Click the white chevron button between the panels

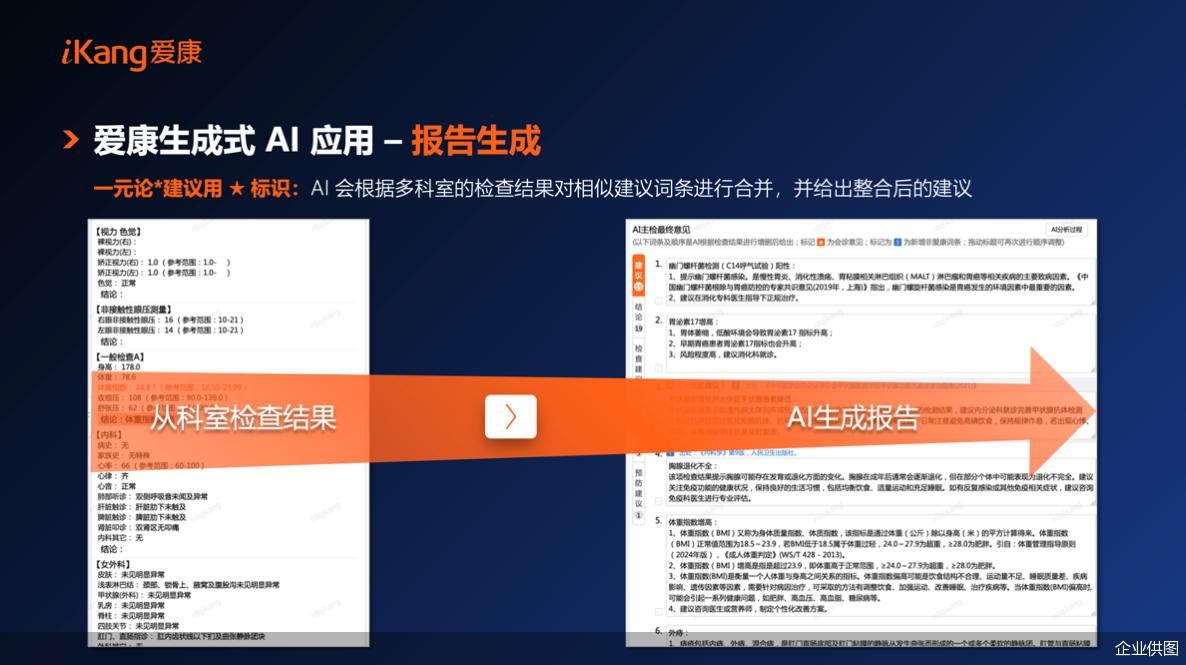pos(510,417)
